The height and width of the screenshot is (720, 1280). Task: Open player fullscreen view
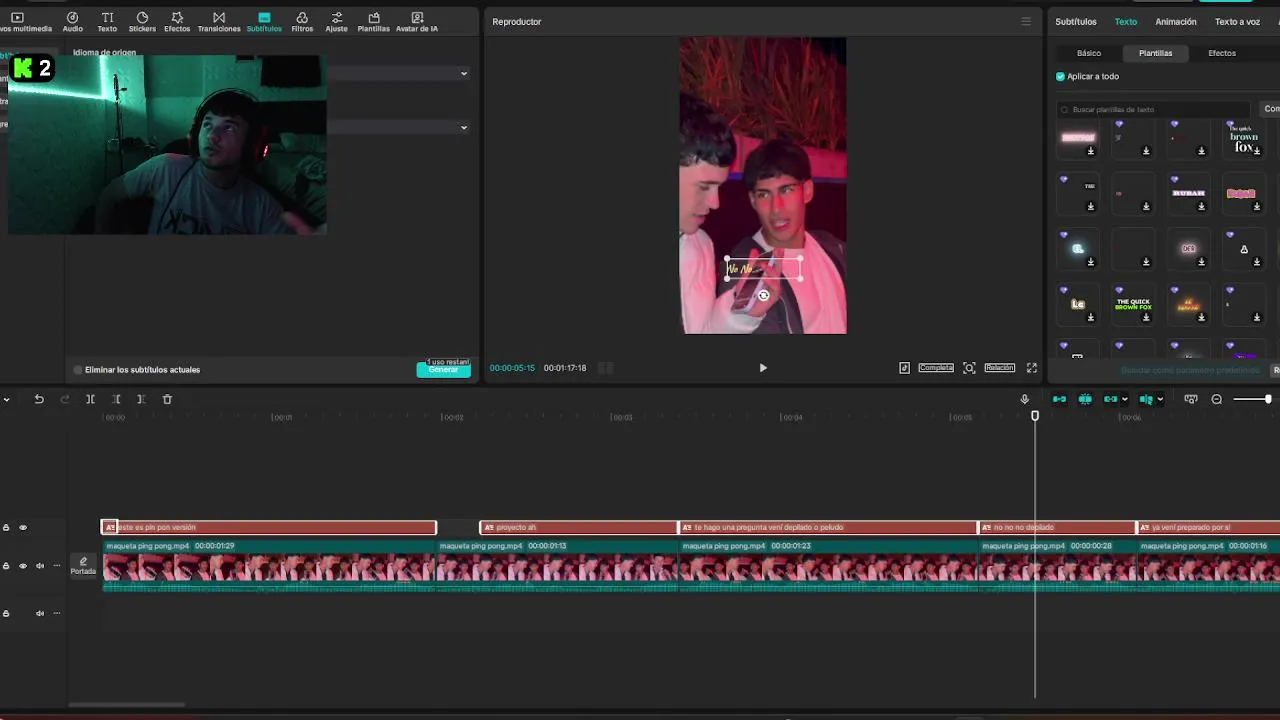tap(1032, 368)
